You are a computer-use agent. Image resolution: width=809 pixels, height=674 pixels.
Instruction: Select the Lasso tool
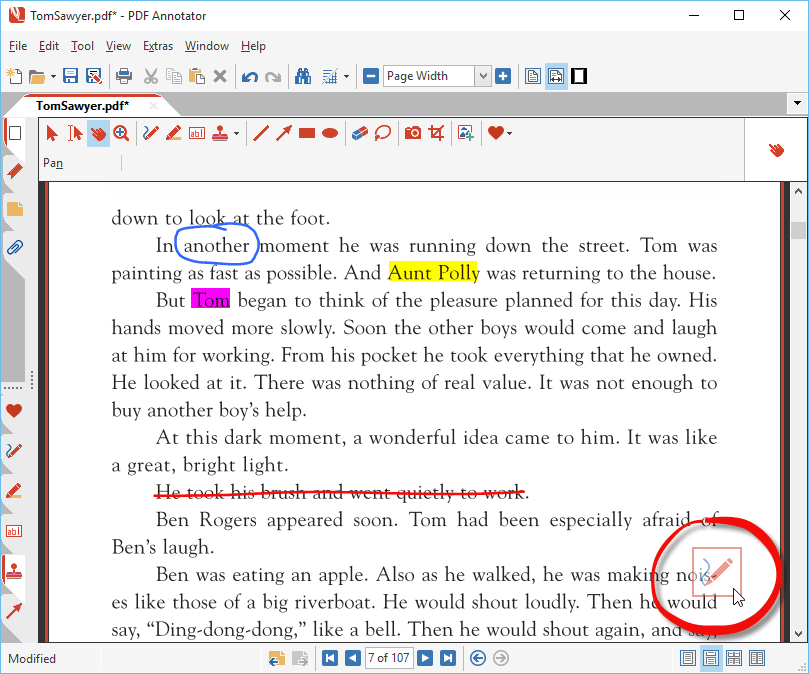coord(383,134)
